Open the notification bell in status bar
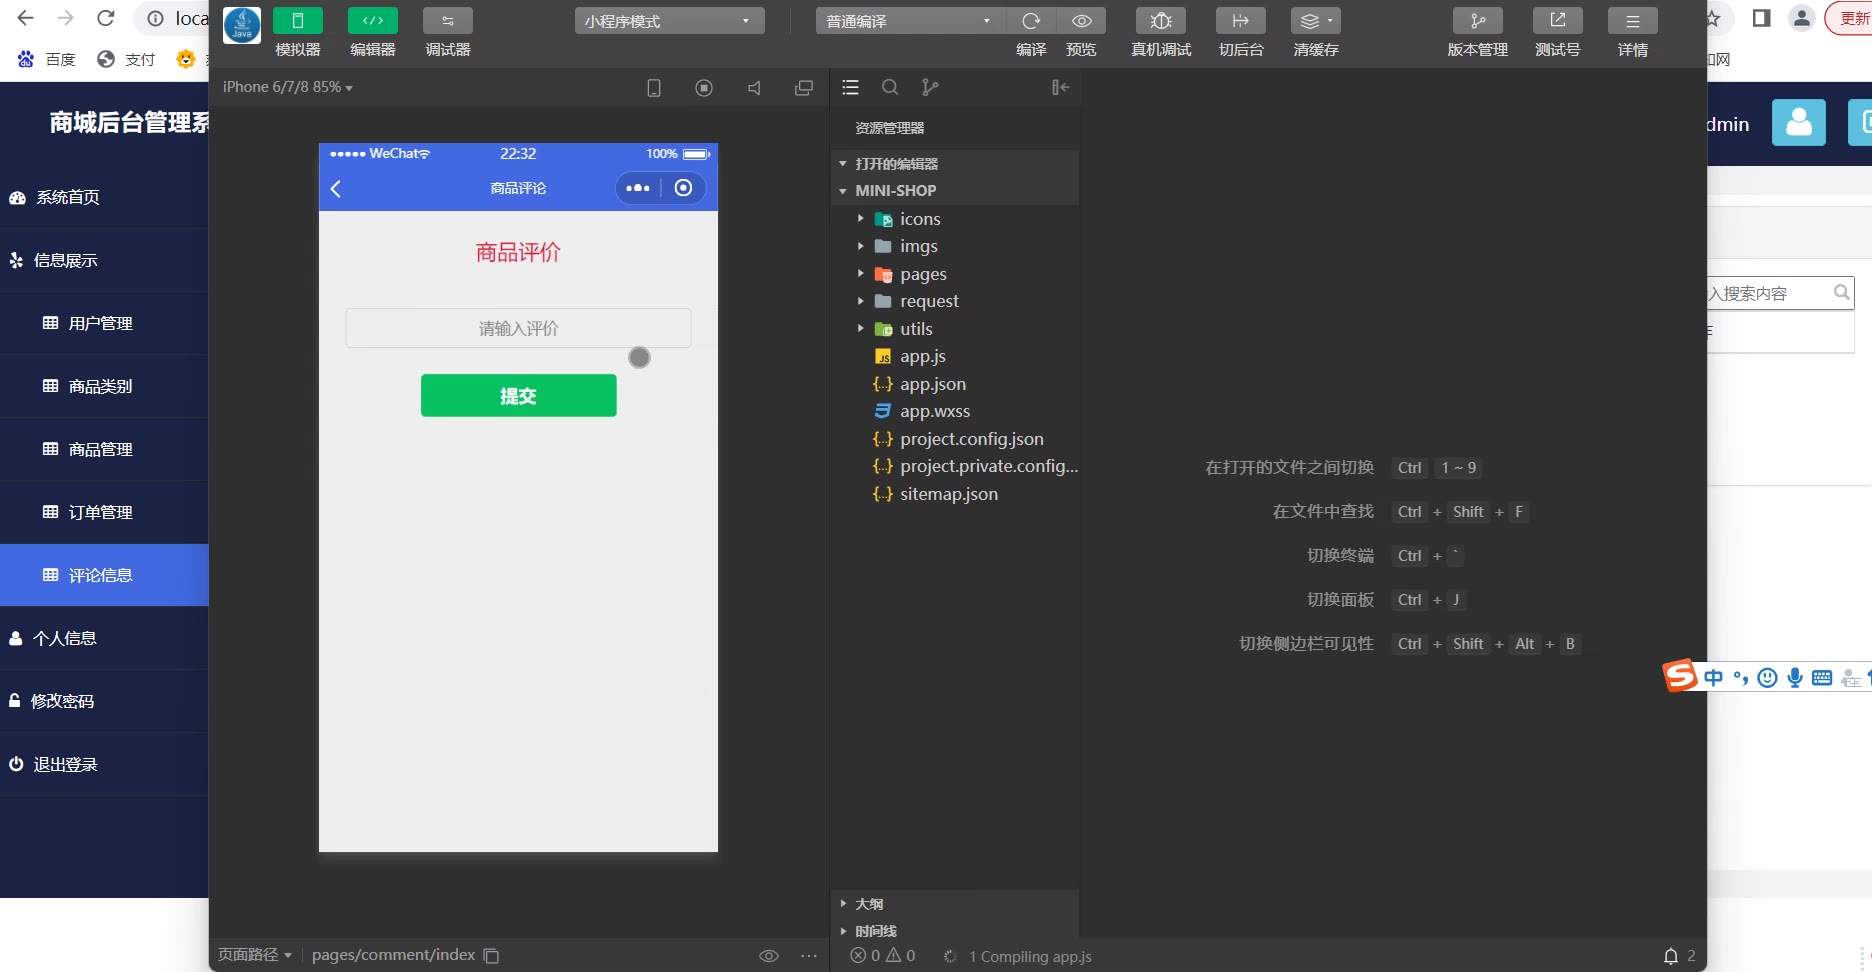Viewport: 1872px width, 972px height. tap(1671, 956)
